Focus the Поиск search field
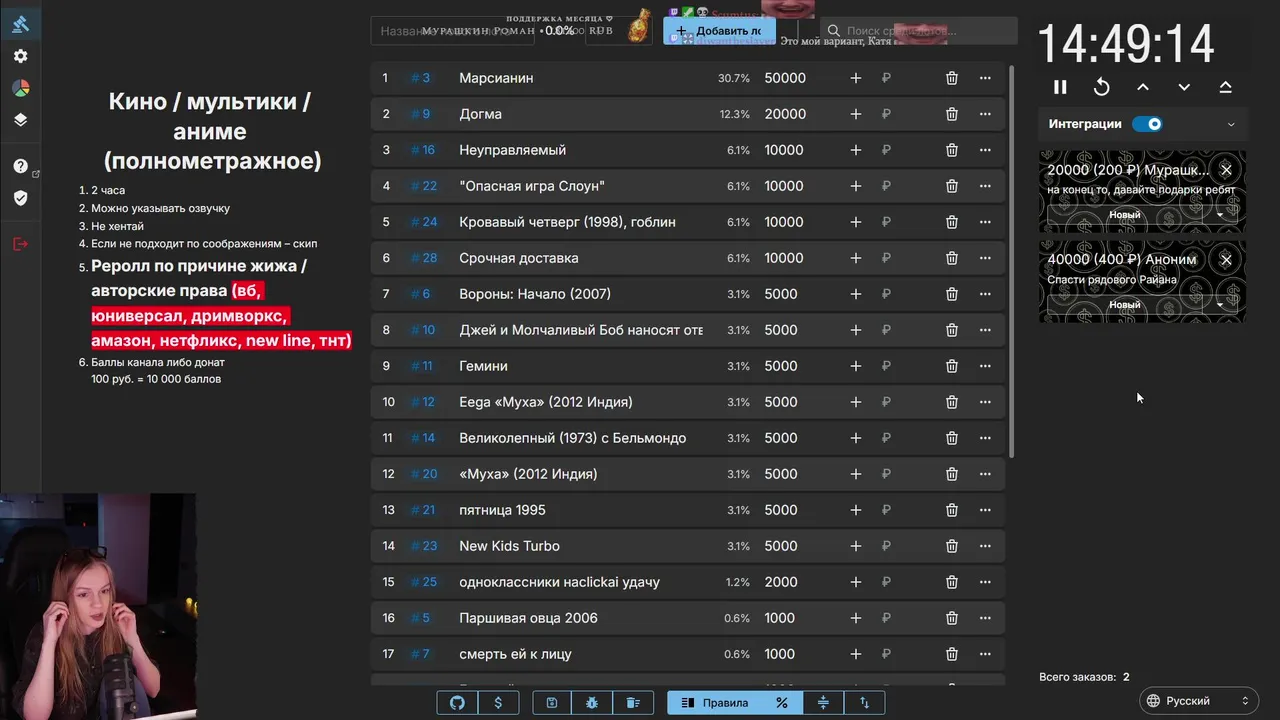Viewport: 1280px width, 720px height. (x=918, y=31)
